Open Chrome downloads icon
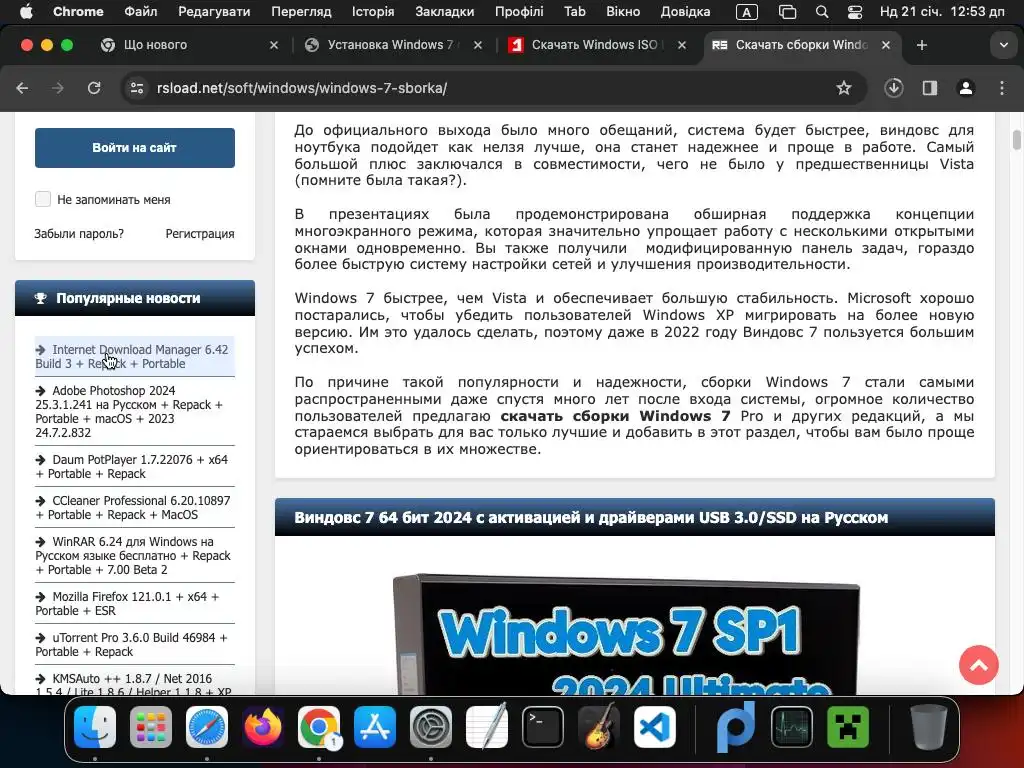This screenshot has height=768, width=1024. (x=893, y=88)
